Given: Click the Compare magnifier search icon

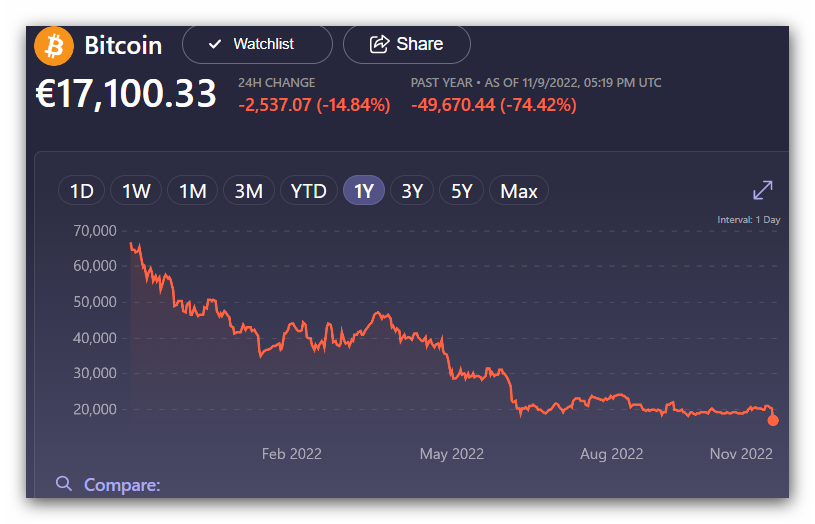Looking at the screenshot, I should (64, 484).
